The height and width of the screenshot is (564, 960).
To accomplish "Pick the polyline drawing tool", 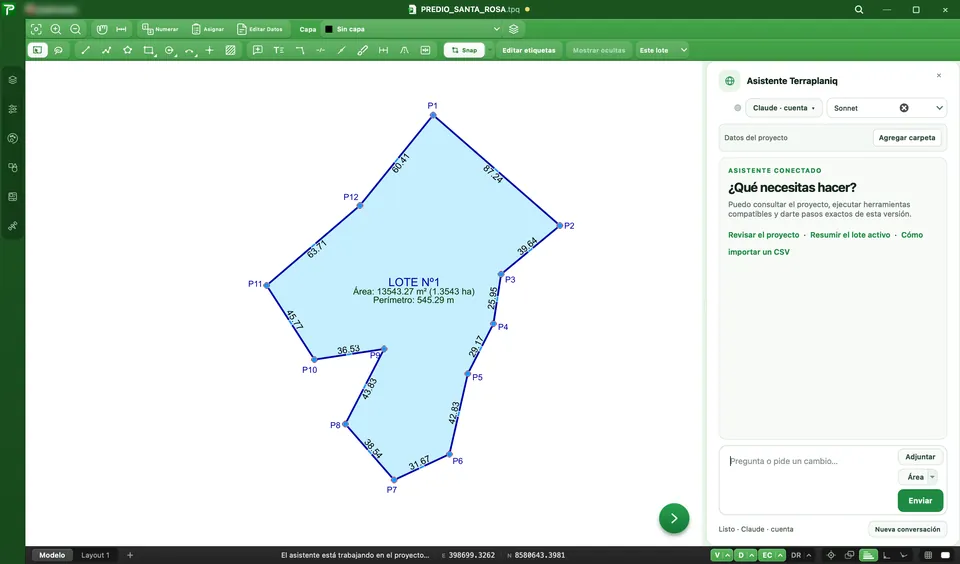I will click(x=107, y=50).
